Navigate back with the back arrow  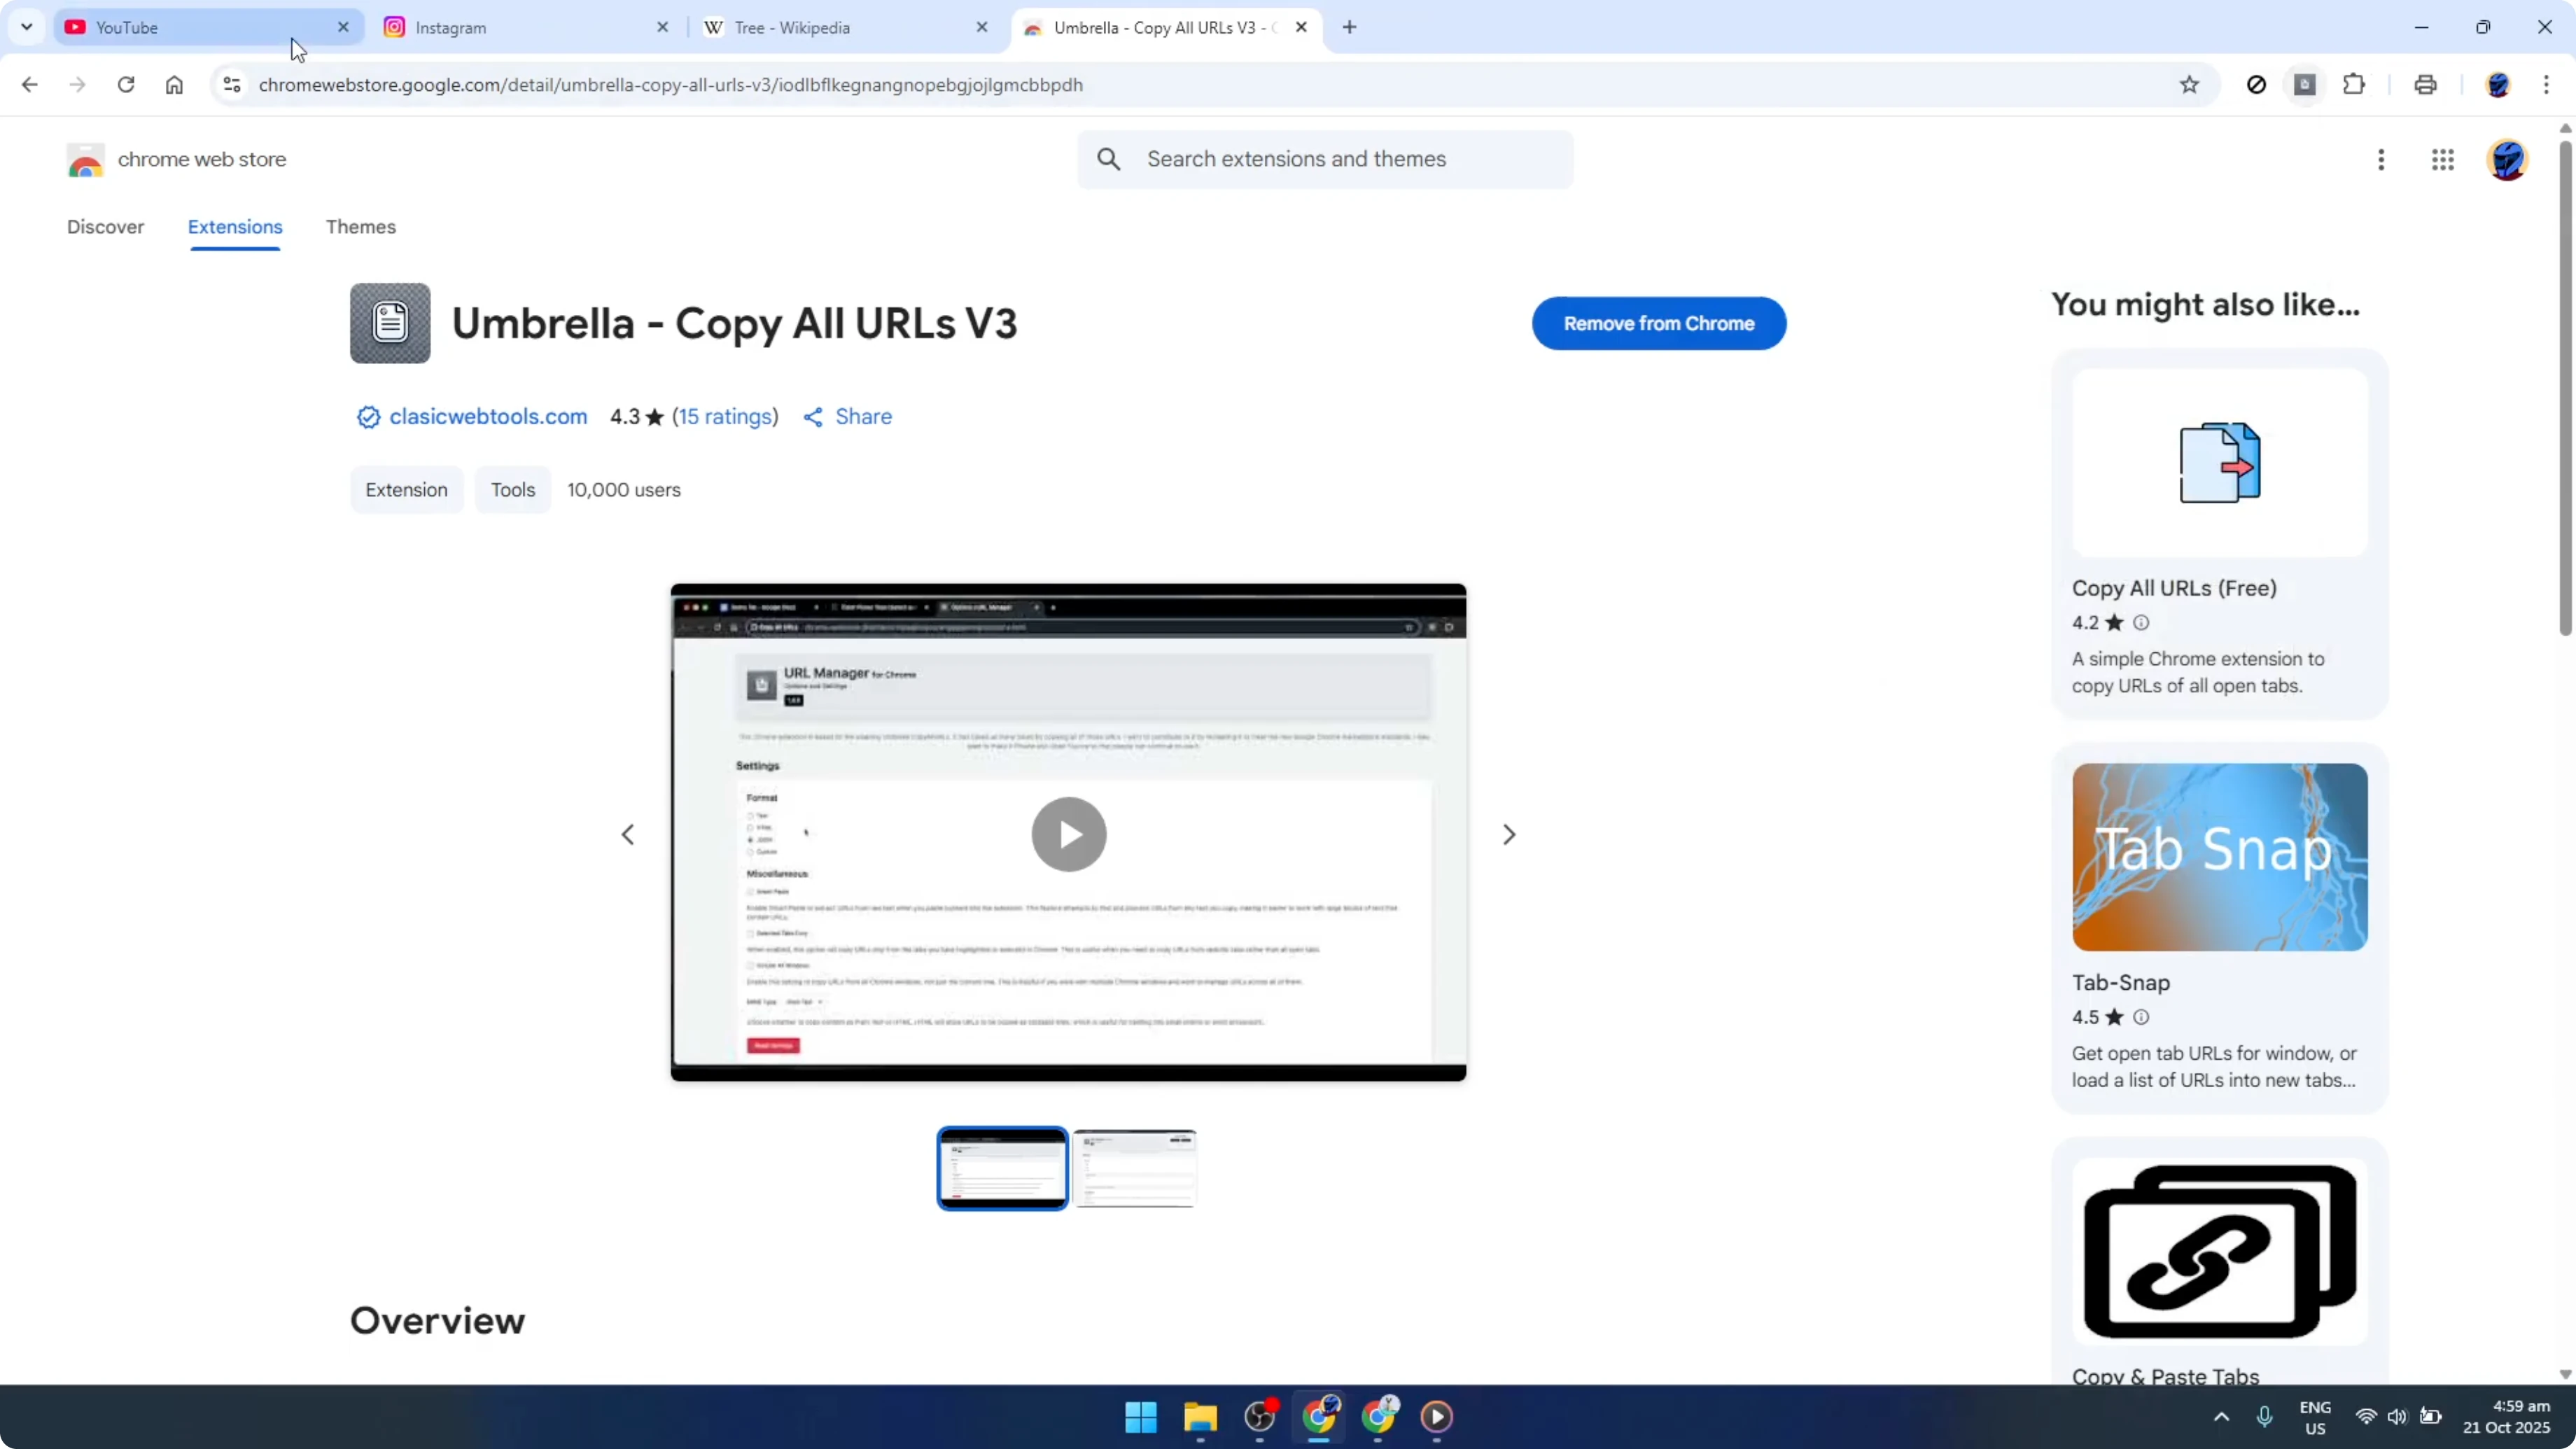(x=29, y=85)
